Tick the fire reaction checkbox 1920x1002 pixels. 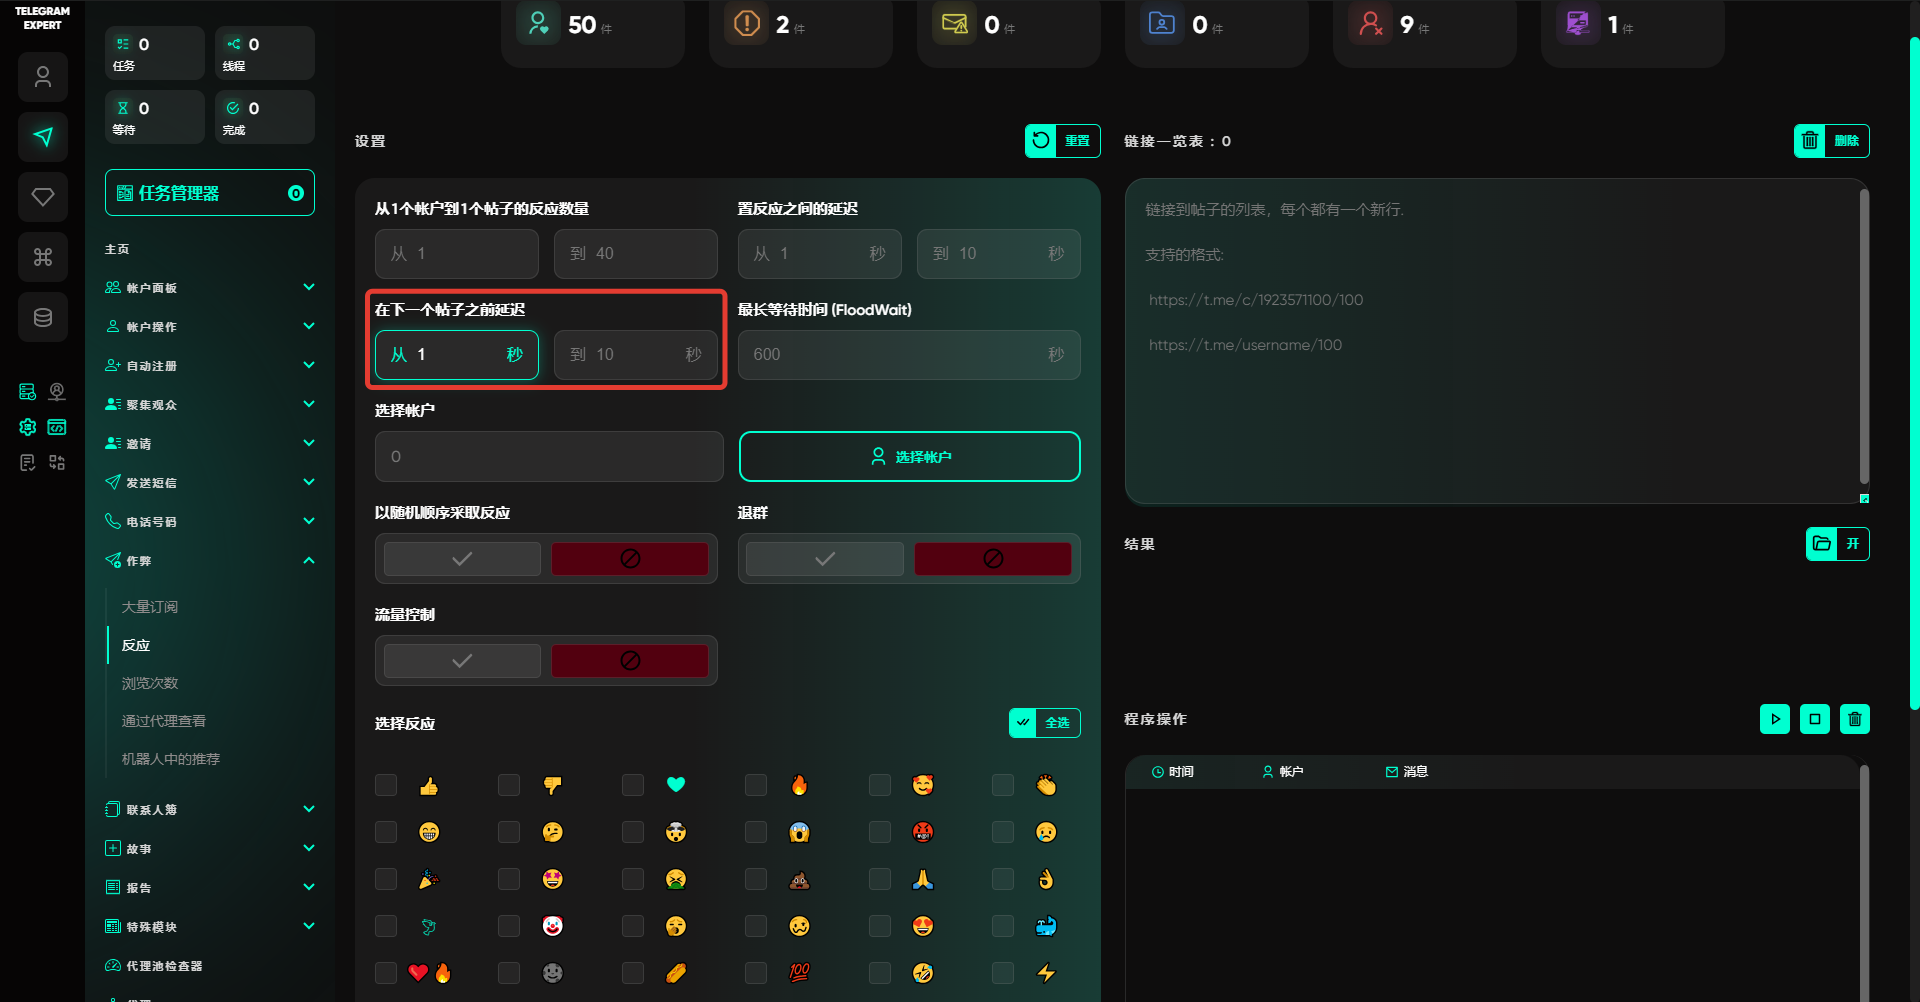point(756,785)
